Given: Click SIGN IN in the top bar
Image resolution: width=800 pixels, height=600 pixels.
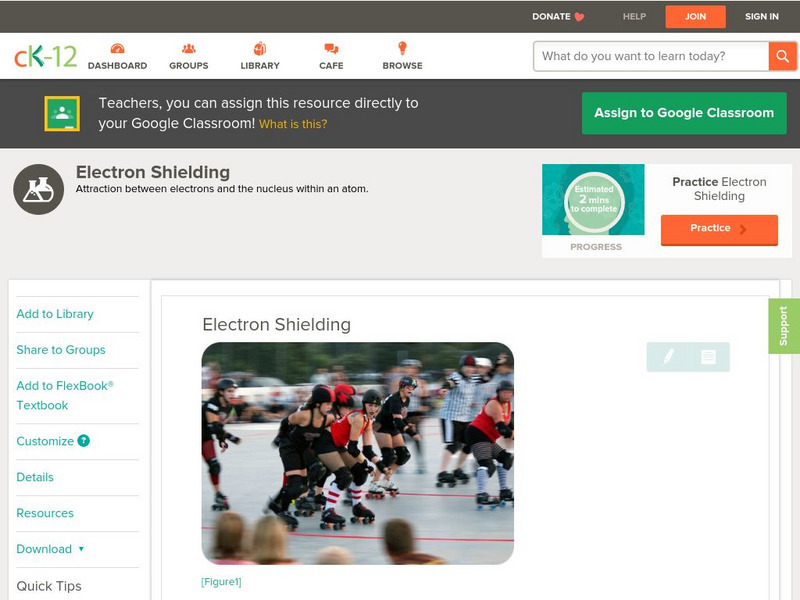Looking at the screenshot, I should 762,17.
